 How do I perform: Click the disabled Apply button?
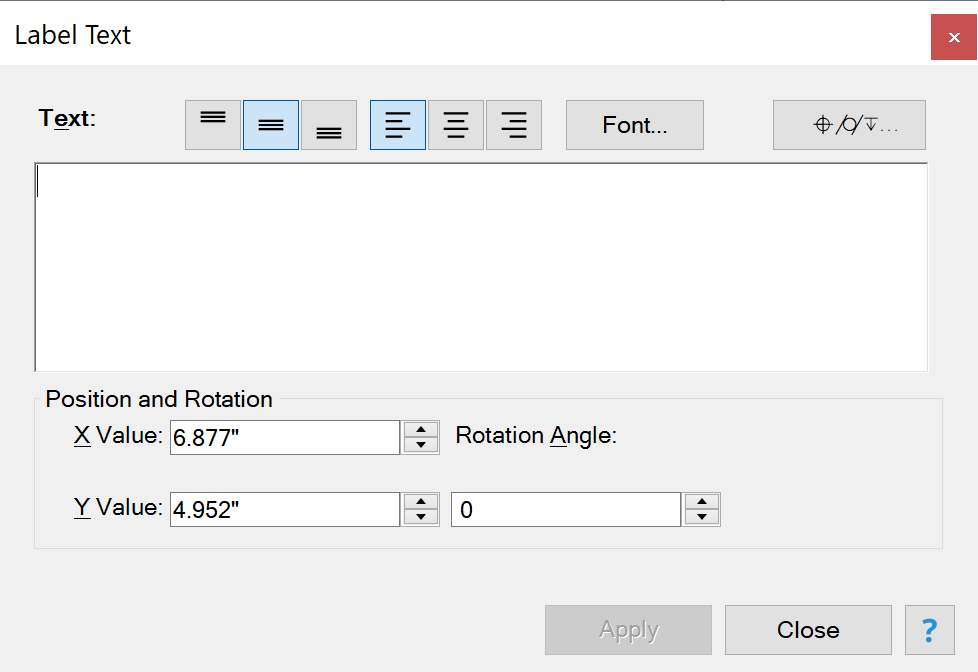pyautogui.click(x=629, y=630)
